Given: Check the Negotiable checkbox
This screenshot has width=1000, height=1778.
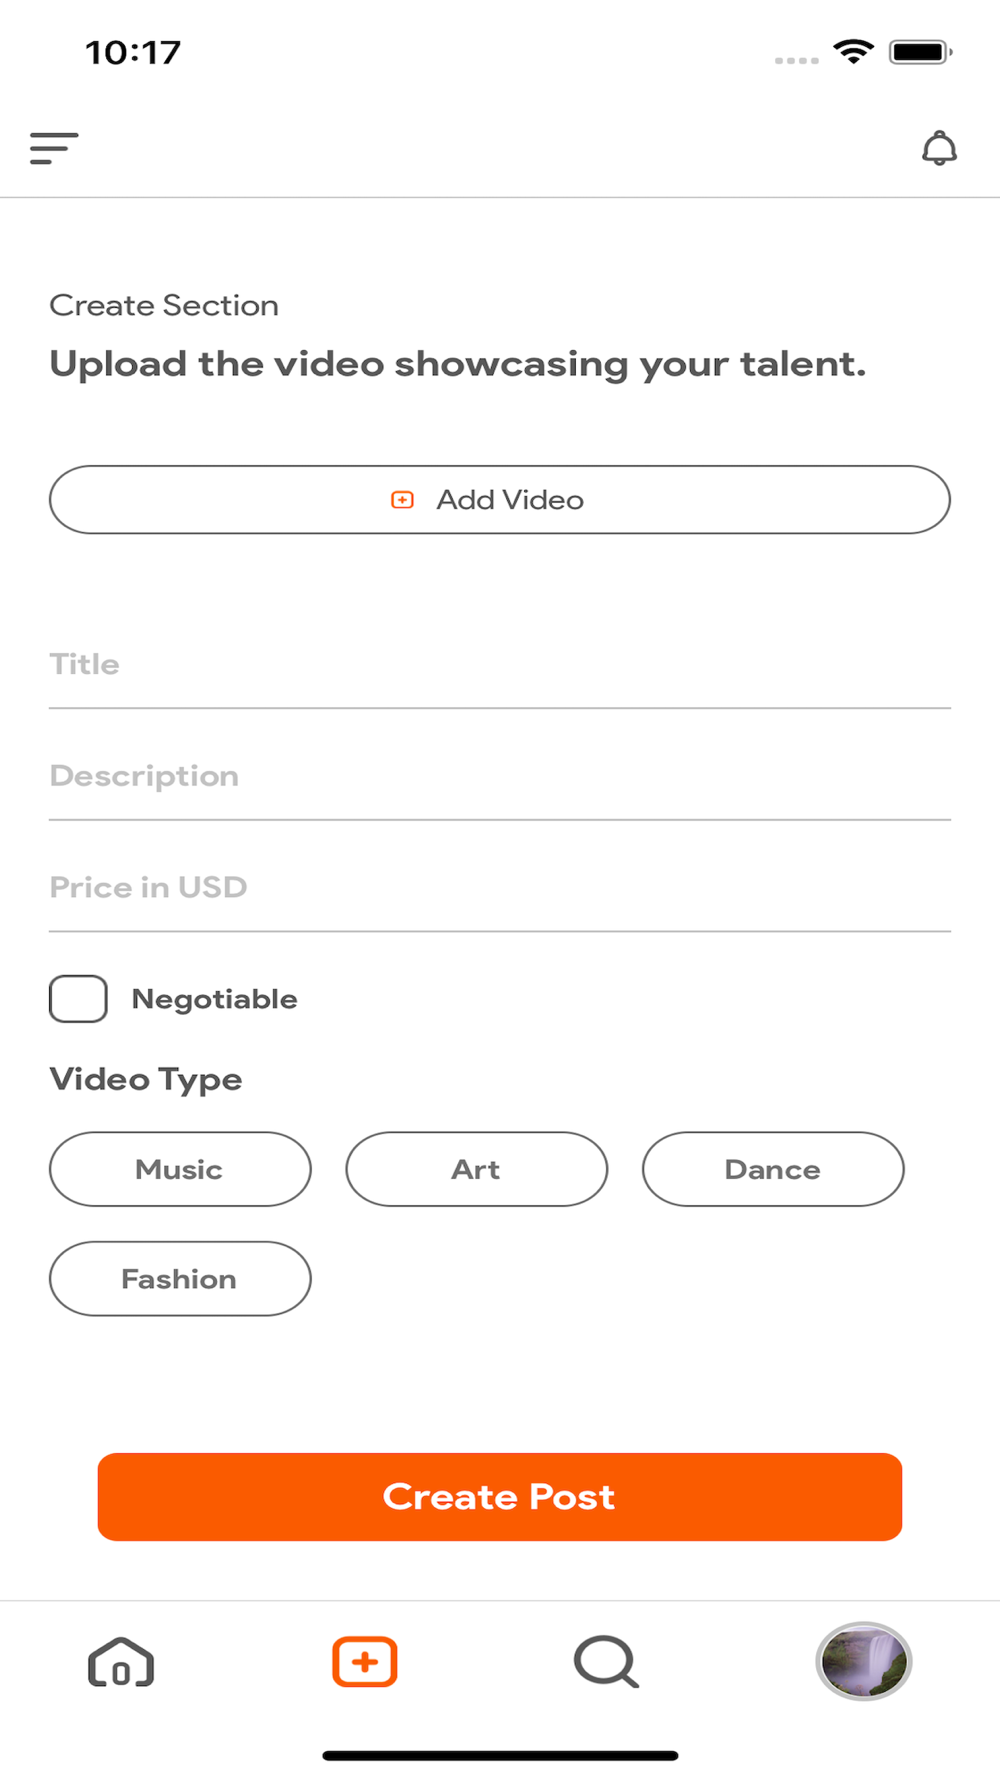Looking at the screenshot, I should coord(78,999).
